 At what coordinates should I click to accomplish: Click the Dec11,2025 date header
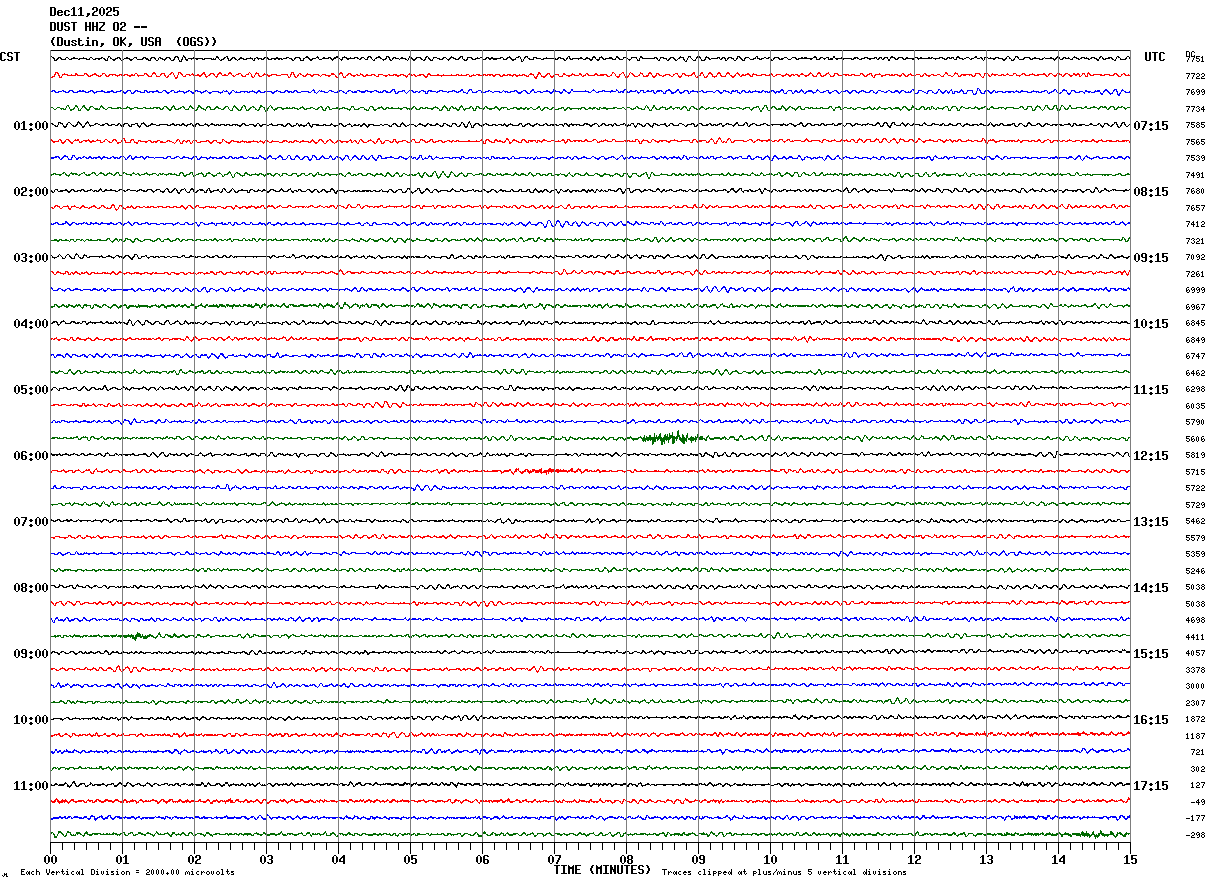[x=84, y=12]
